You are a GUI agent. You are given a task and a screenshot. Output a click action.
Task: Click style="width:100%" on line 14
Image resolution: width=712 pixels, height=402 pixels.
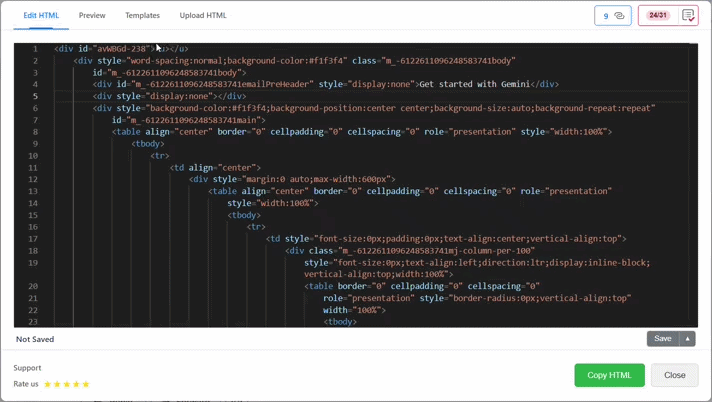[x=271, y=203]
